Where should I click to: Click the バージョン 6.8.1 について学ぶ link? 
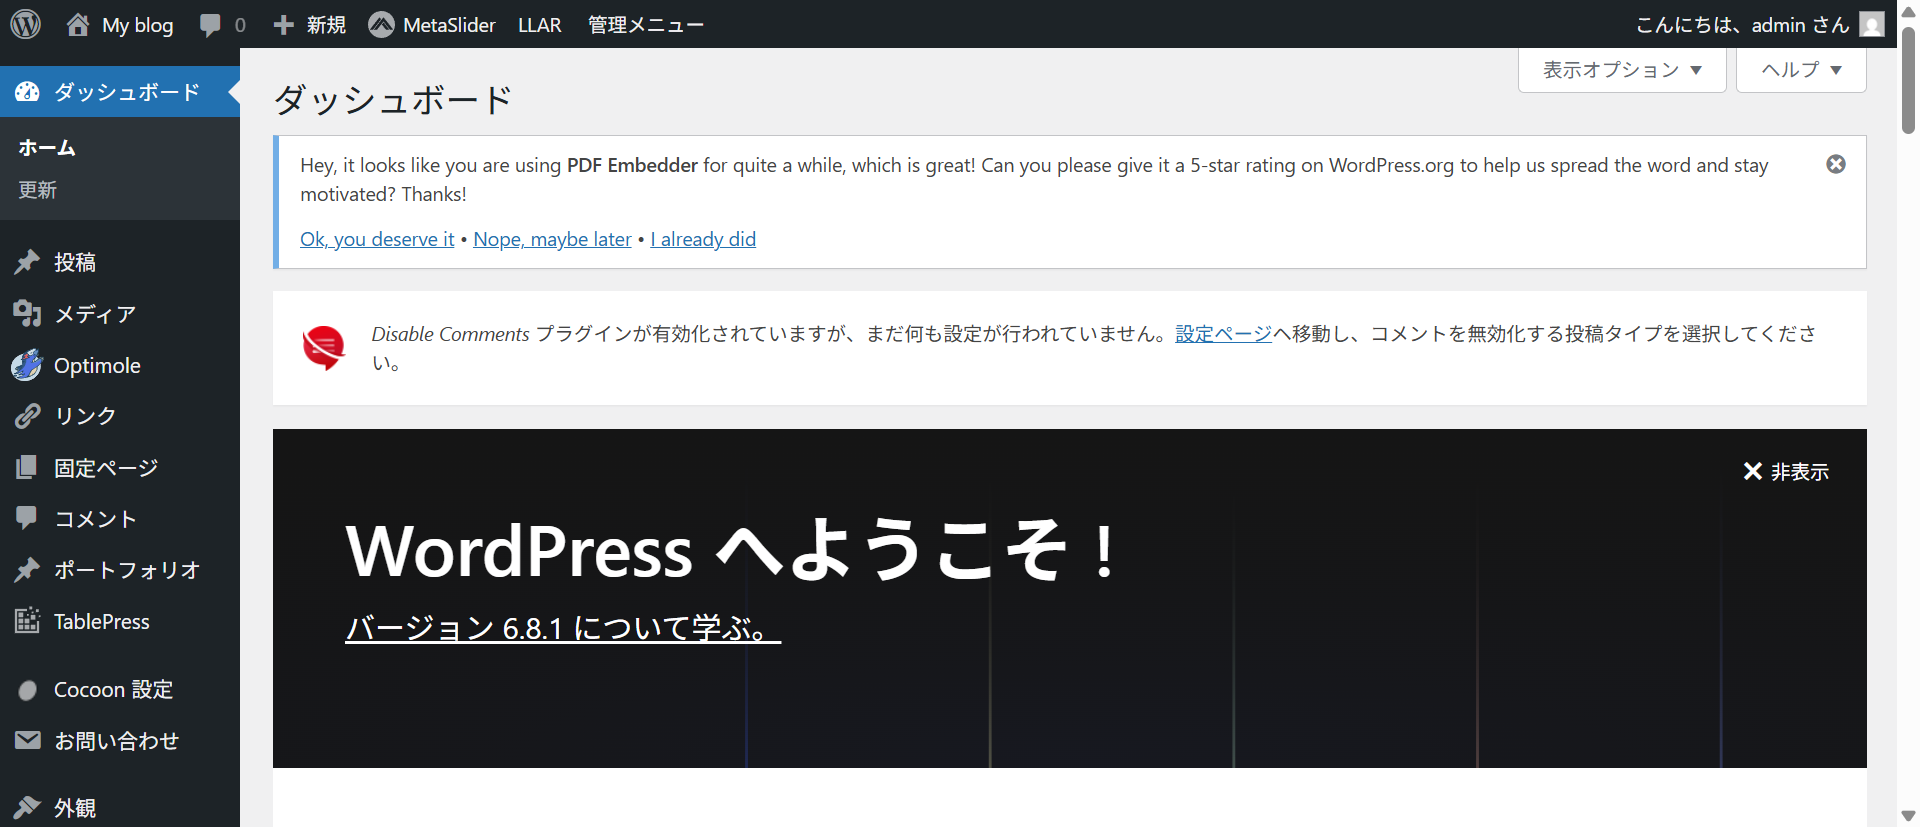[x=562, y=628]
